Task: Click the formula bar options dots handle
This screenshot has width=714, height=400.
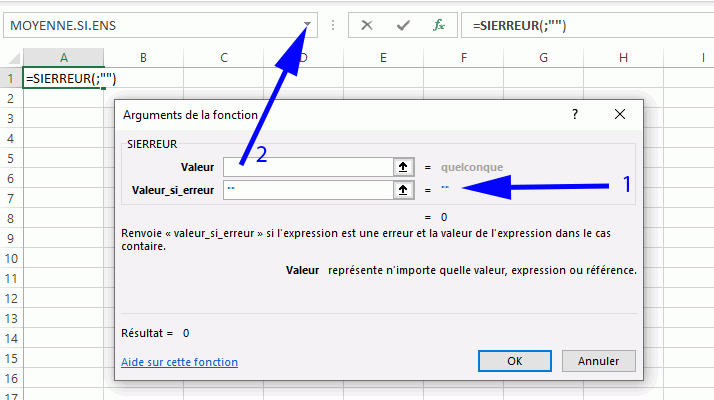Action: [333, 25]
